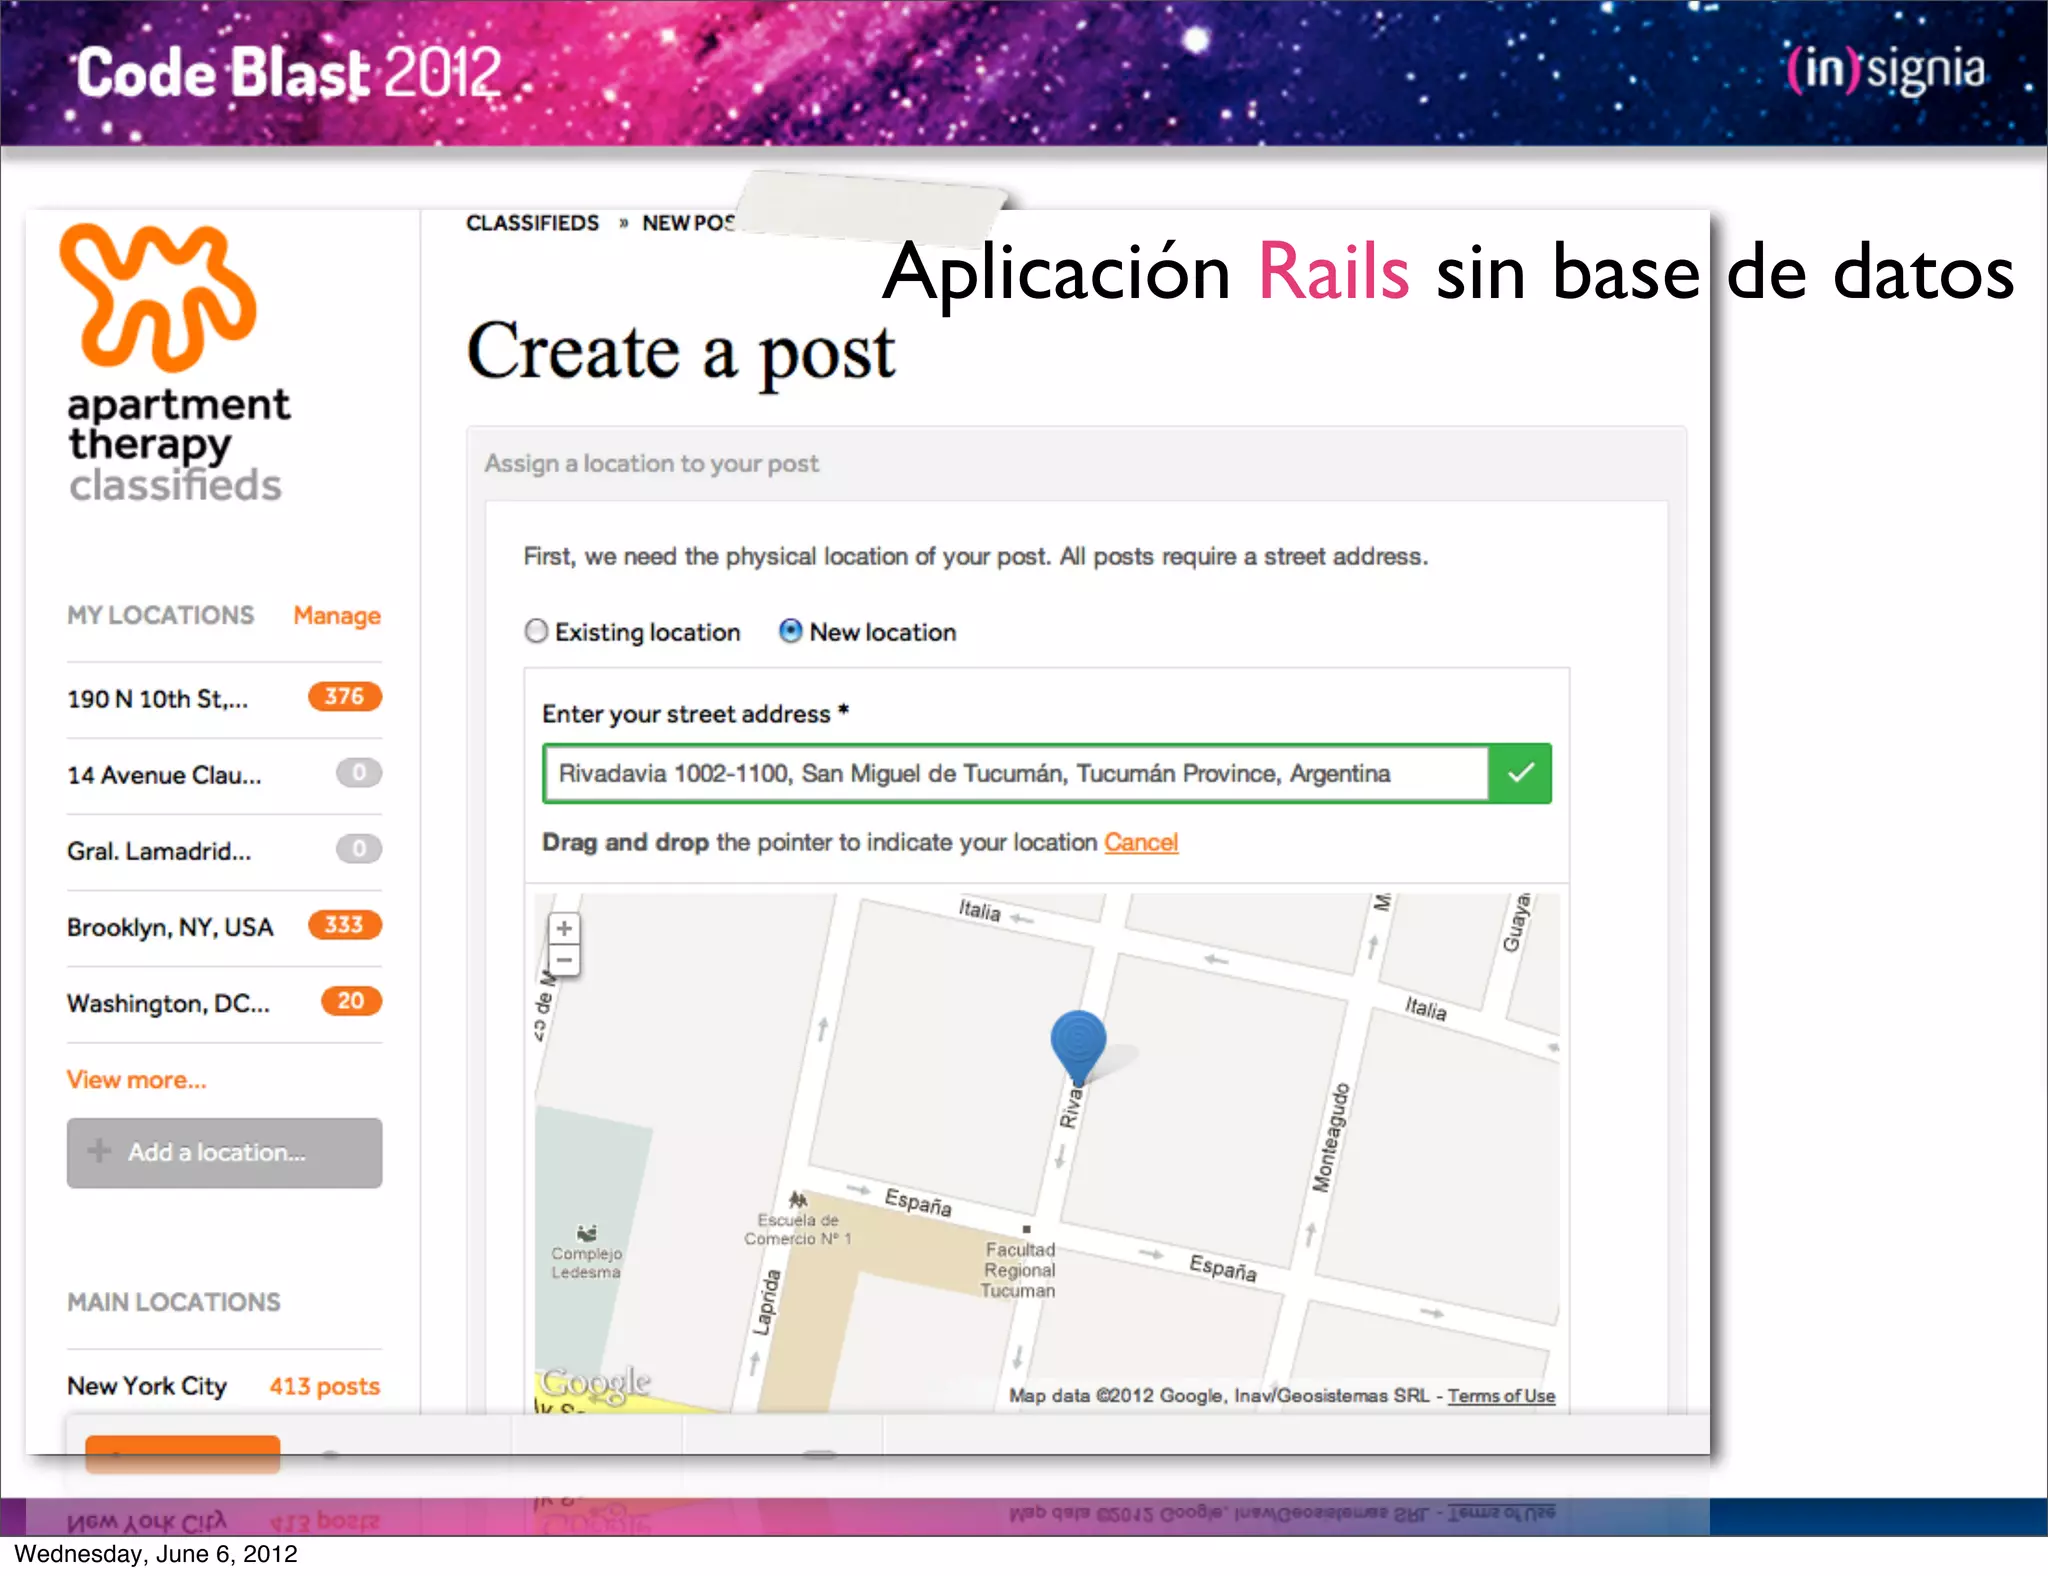Viewport: 2048px width, 1576px height.
Task: Click Escuela de Comercio N° 1 label
Action: coord(797,1229)
